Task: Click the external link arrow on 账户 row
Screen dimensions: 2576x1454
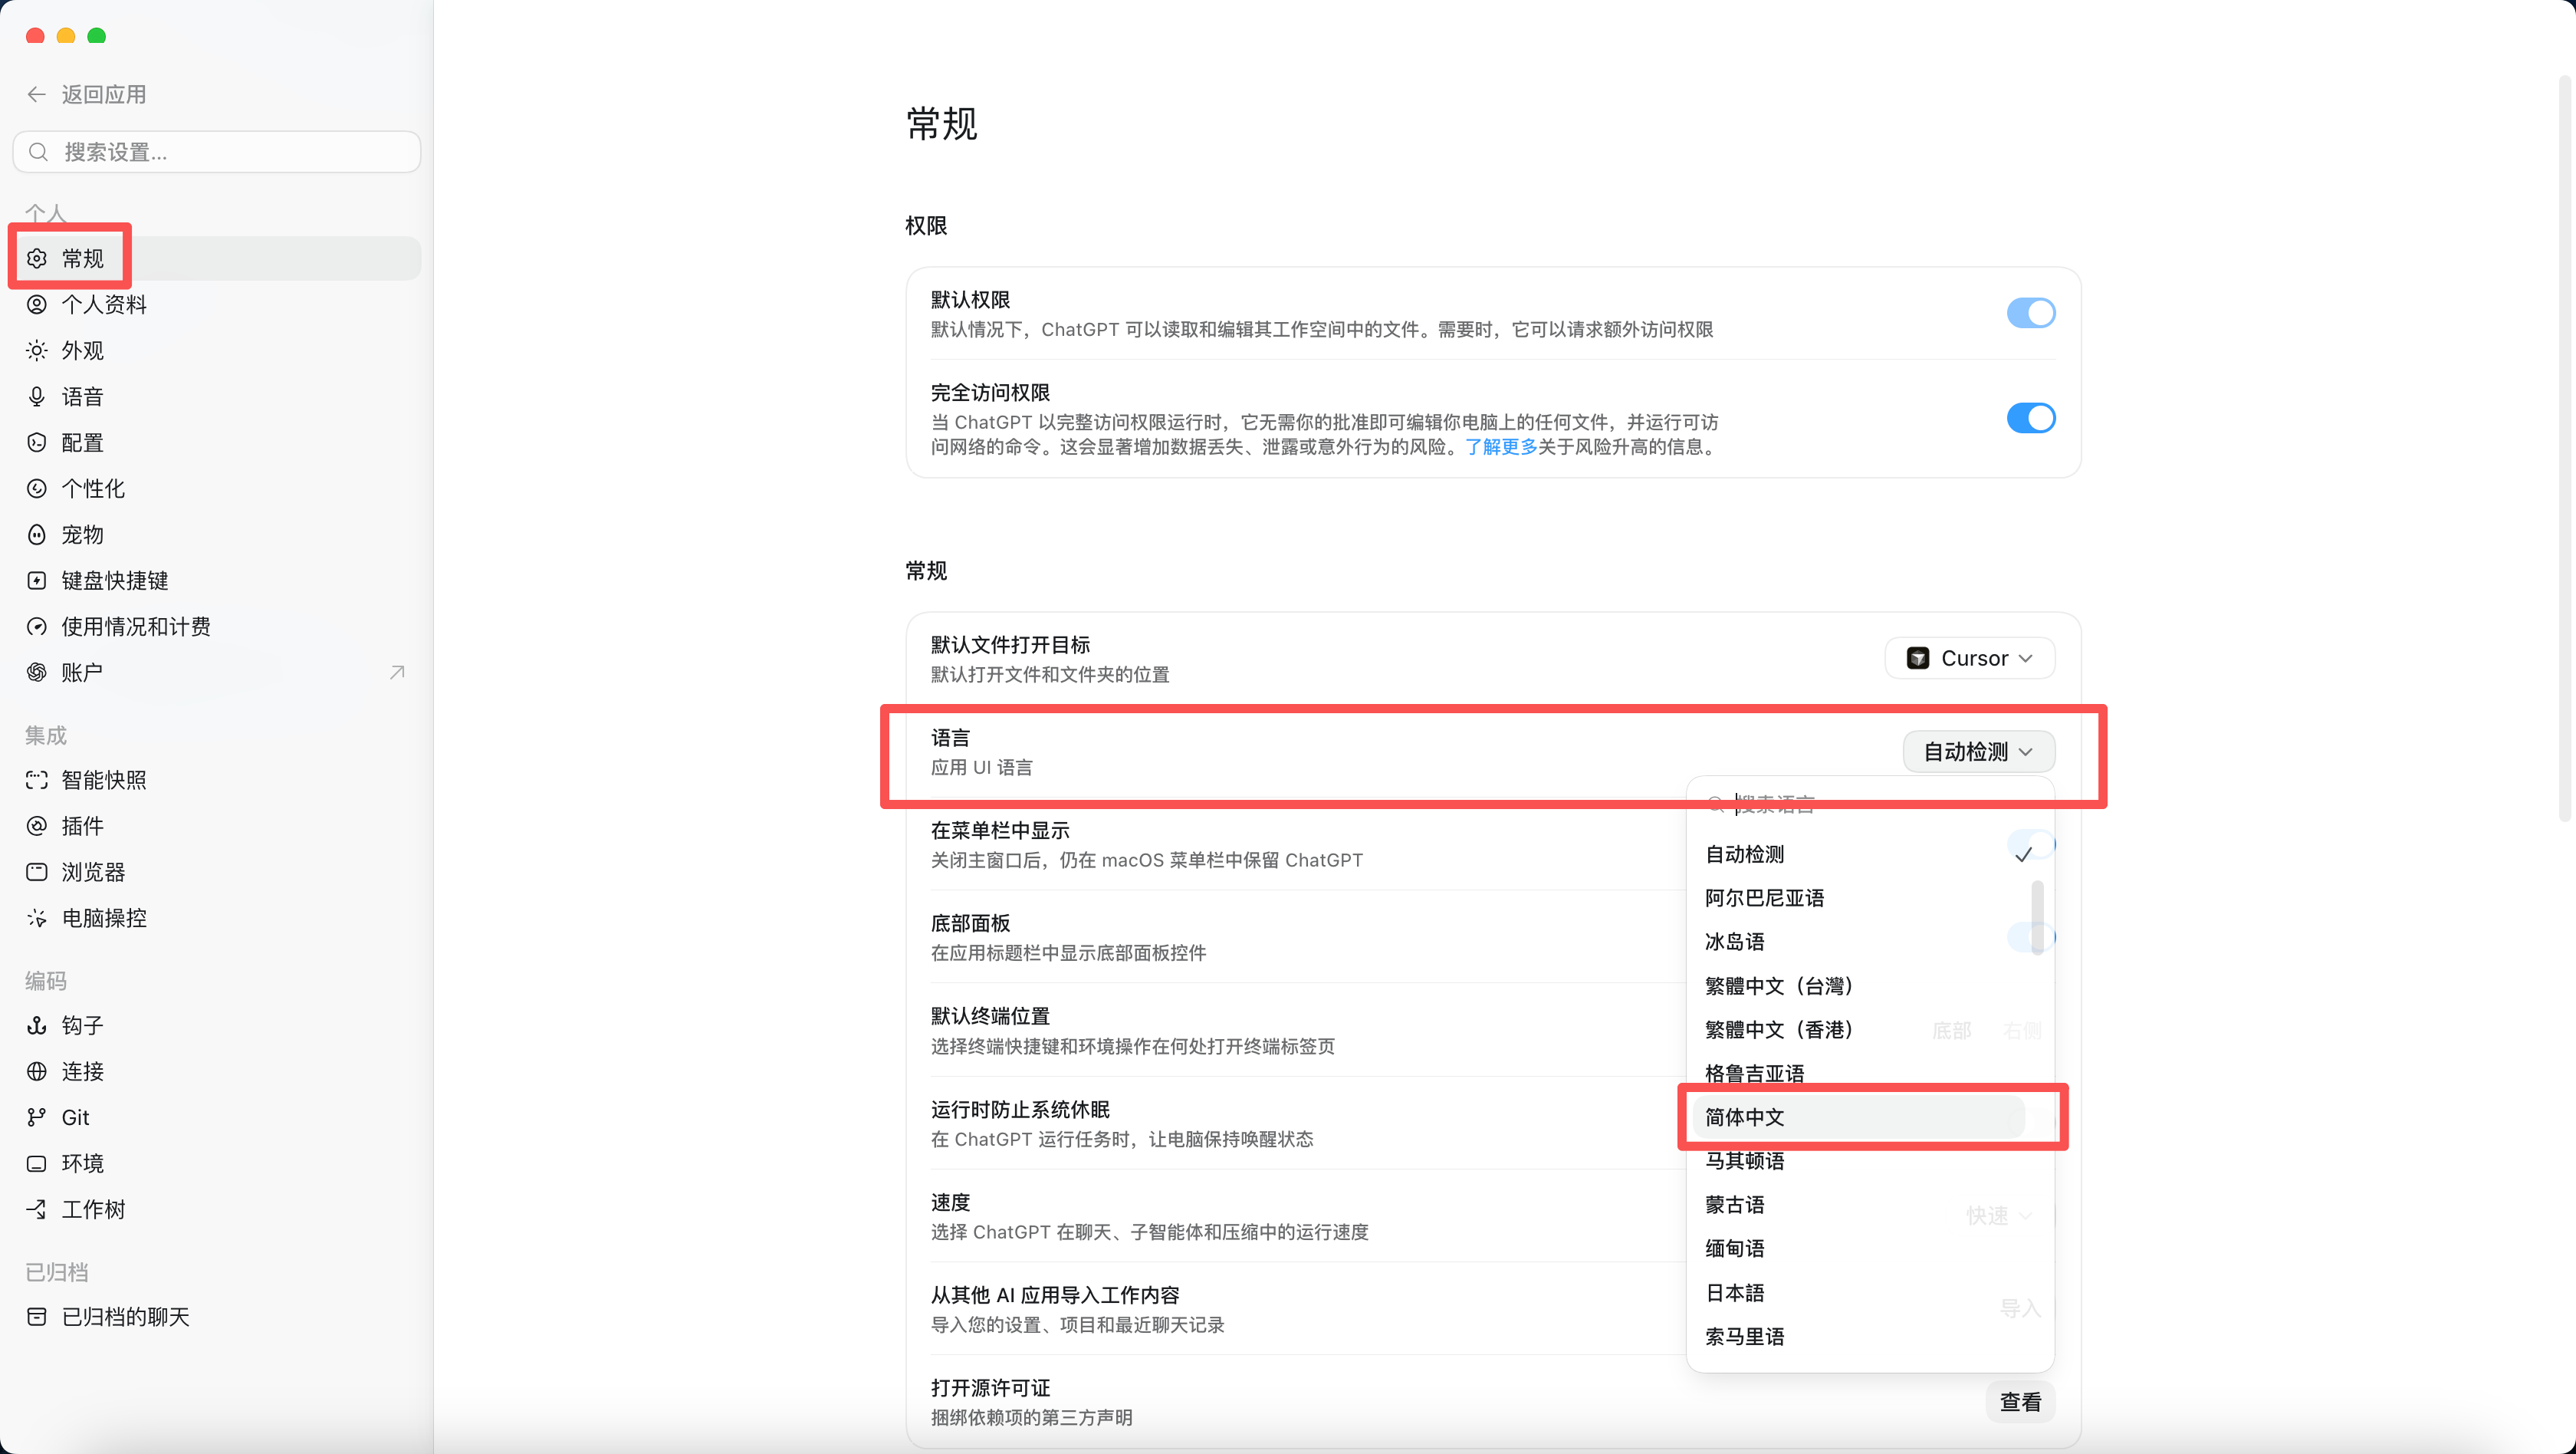Action: 397,673
